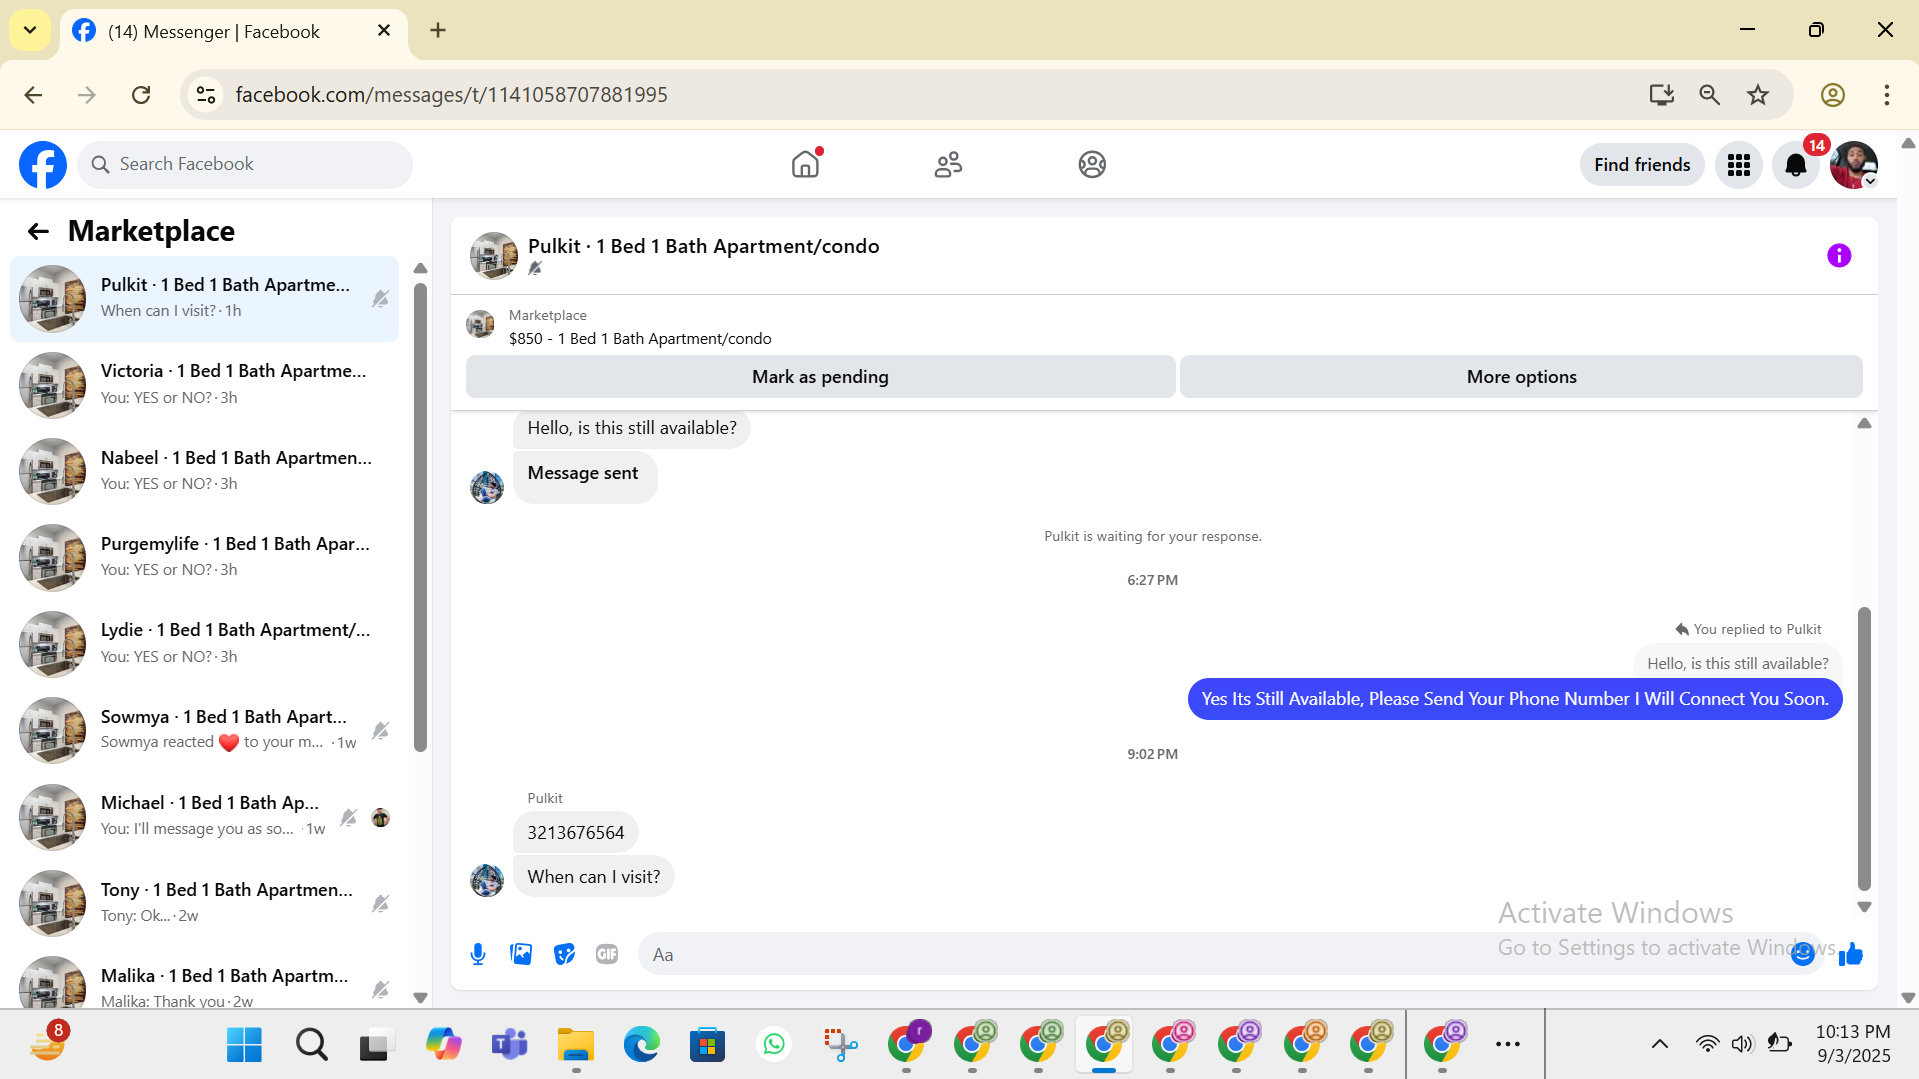Open Victoria conversation in list
The image size is (1919, 1079).
tap(204, 385)
